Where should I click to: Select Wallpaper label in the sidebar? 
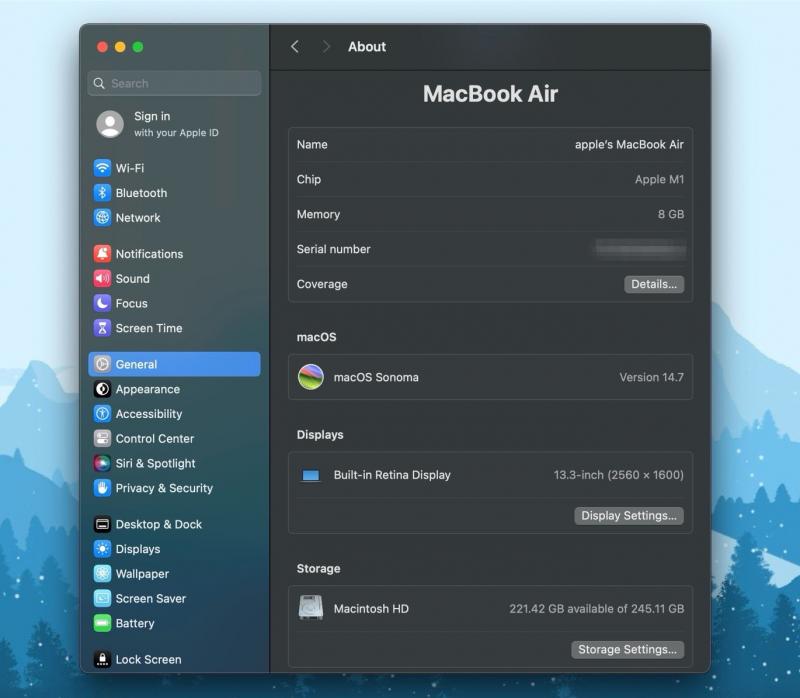[142, 574]
